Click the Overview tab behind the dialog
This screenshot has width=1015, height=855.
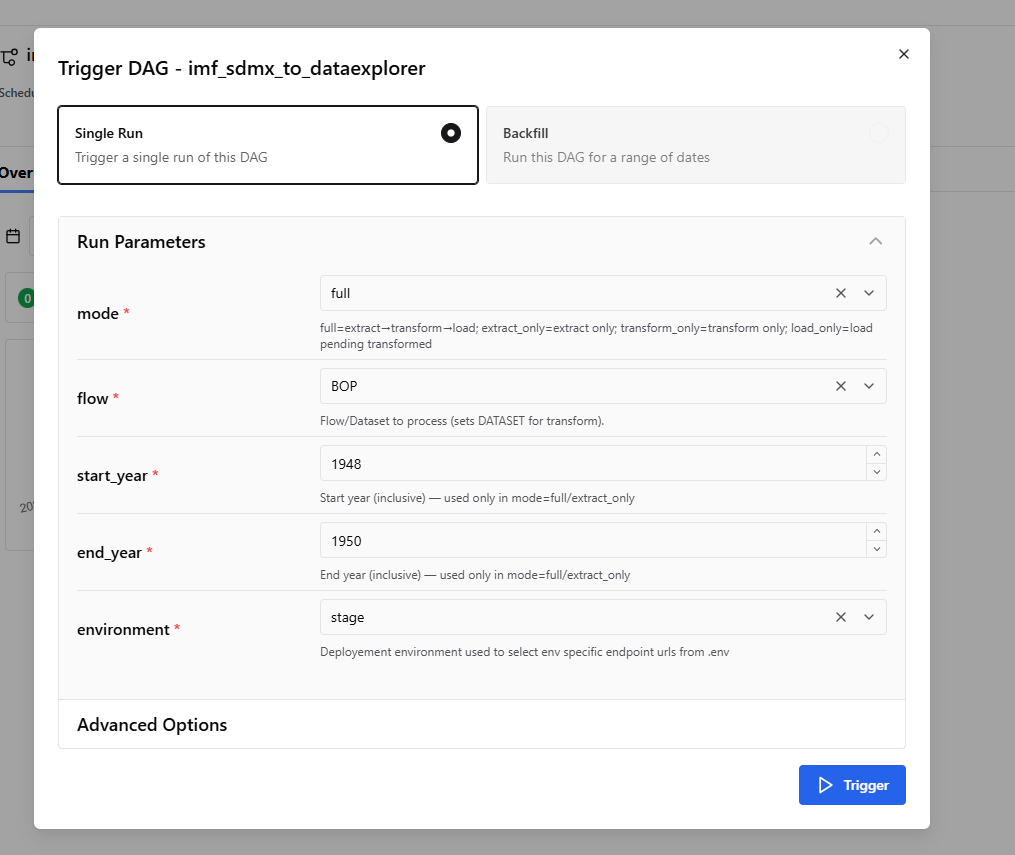[x=16, y=173]
